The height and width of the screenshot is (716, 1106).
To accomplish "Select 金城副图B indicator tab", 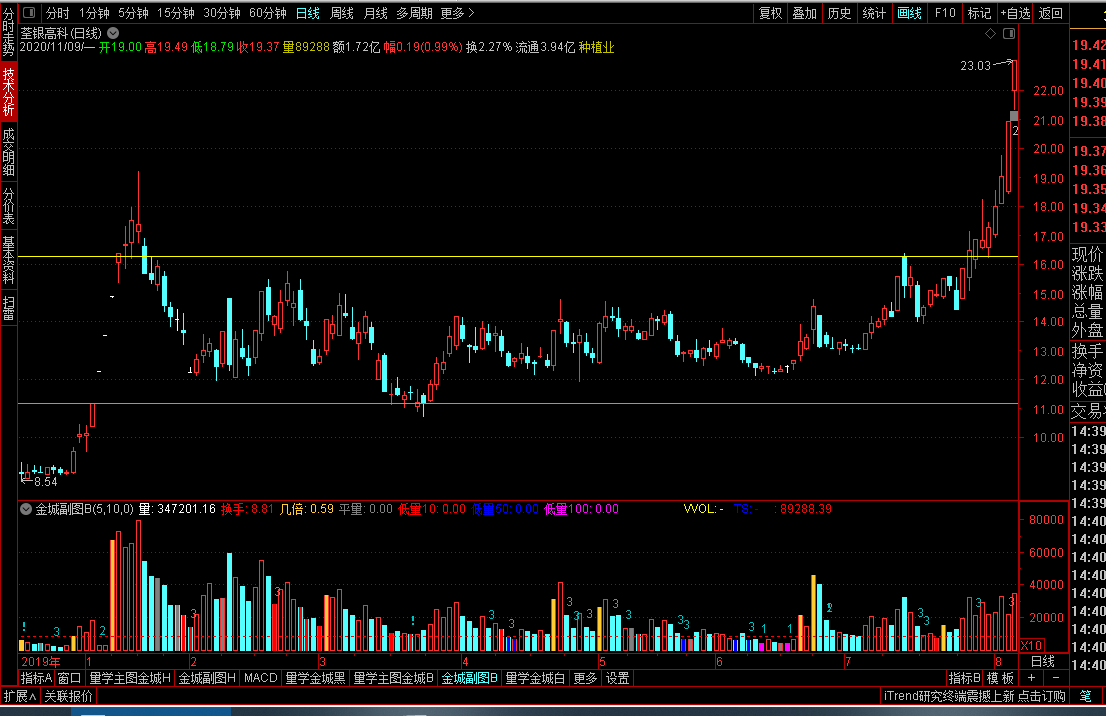I will click(469, 679).
